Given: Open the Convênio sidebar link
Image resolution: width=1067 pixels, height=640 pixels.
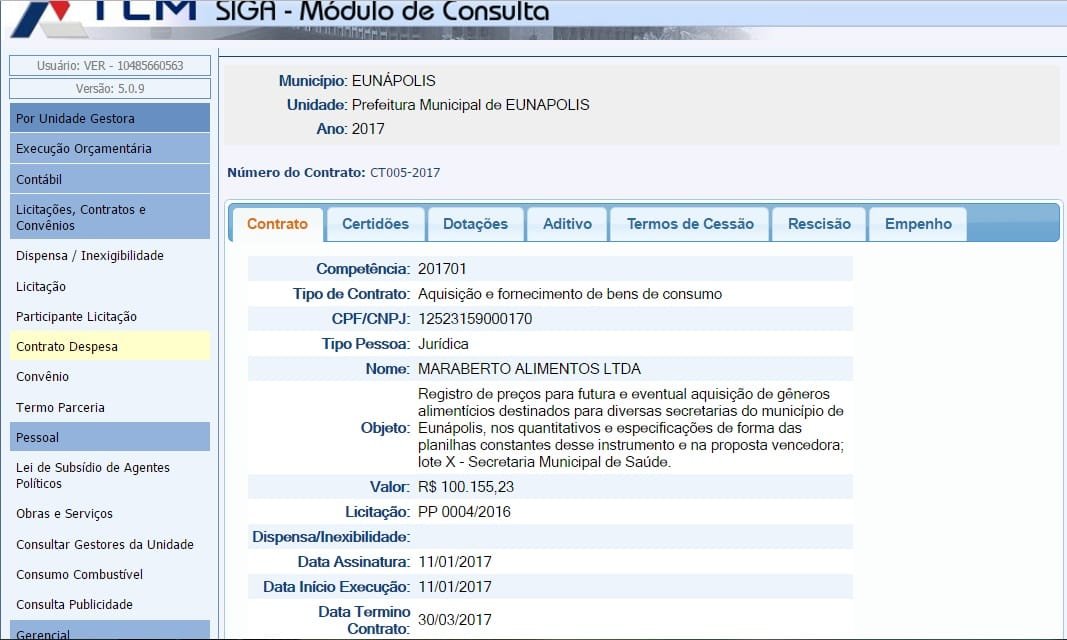Looking at the screenshot, I should pos(42,377).
